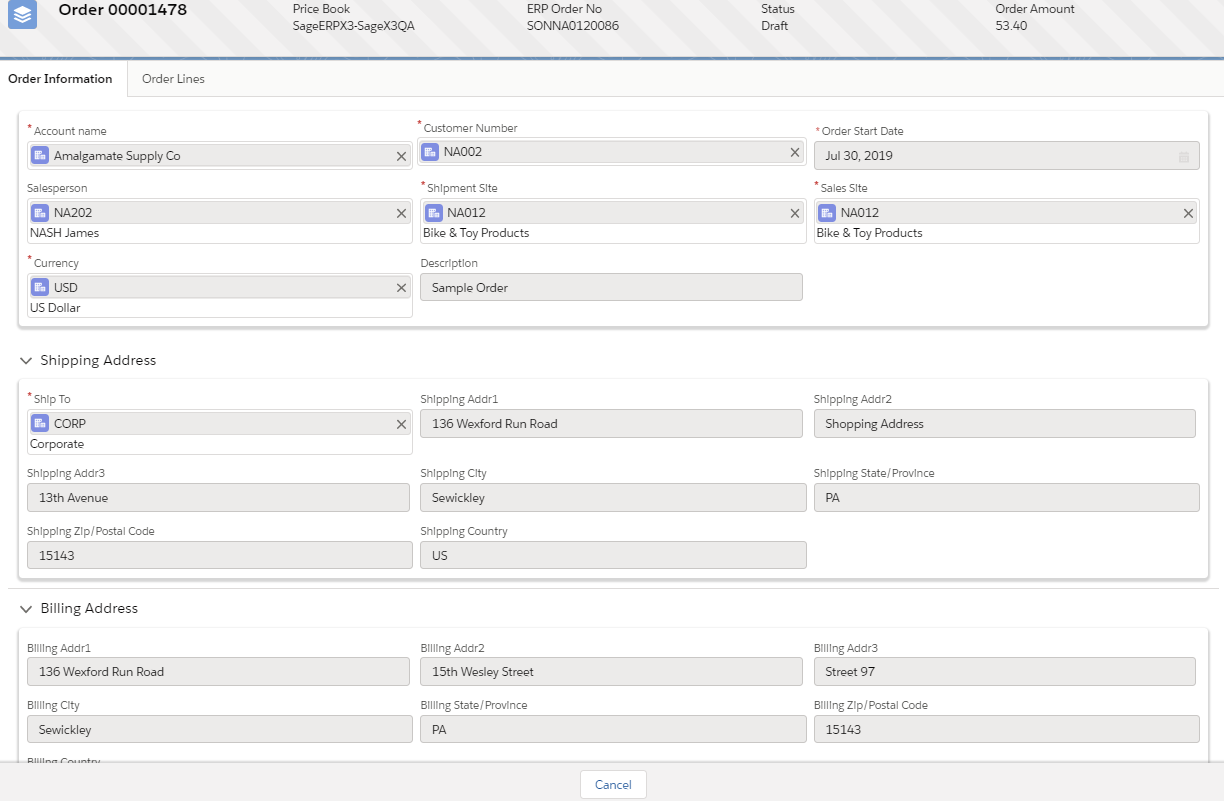
Task: Switch to the Order Lines tab
Action: (173, 79)
